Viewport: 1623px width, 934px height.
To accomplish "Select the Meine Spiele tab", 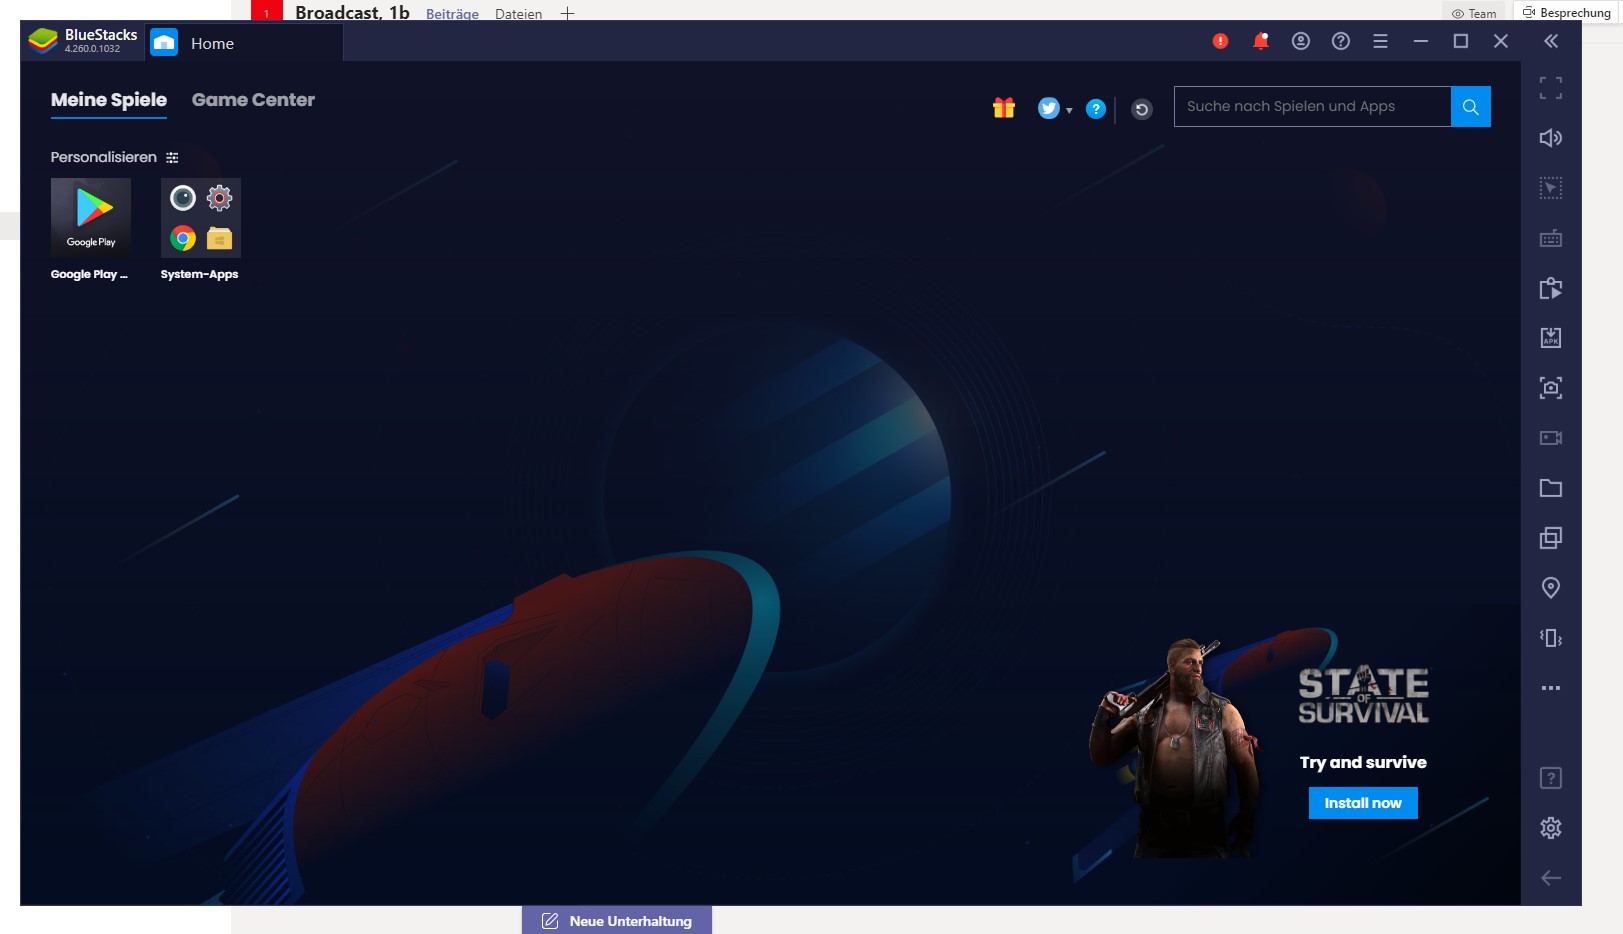I will pyautogui.click(x=109, y=100).
